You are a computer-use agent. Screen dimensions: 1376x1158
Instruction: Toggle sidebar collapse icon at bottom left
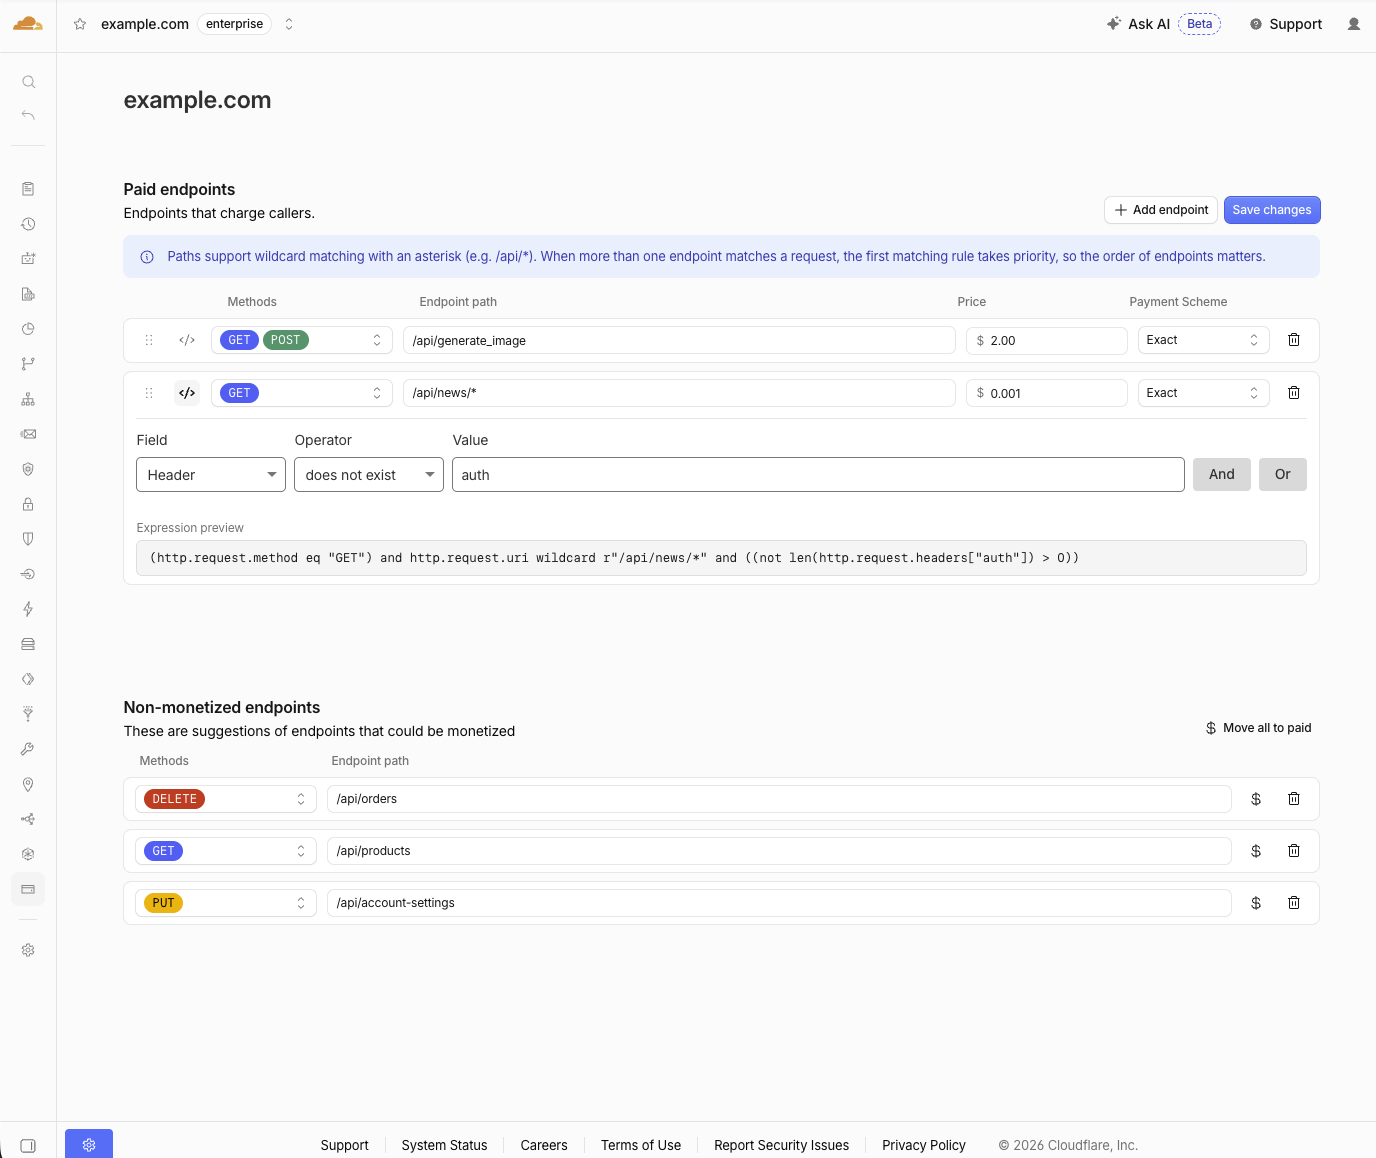click(x=28, y=1146)
